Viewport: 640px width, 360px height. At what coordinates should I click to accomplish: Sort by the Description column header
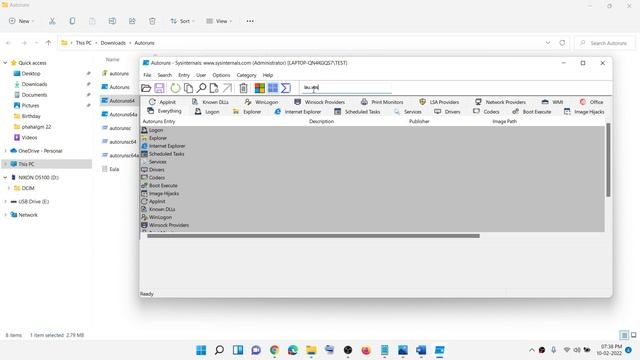[321, 121]
